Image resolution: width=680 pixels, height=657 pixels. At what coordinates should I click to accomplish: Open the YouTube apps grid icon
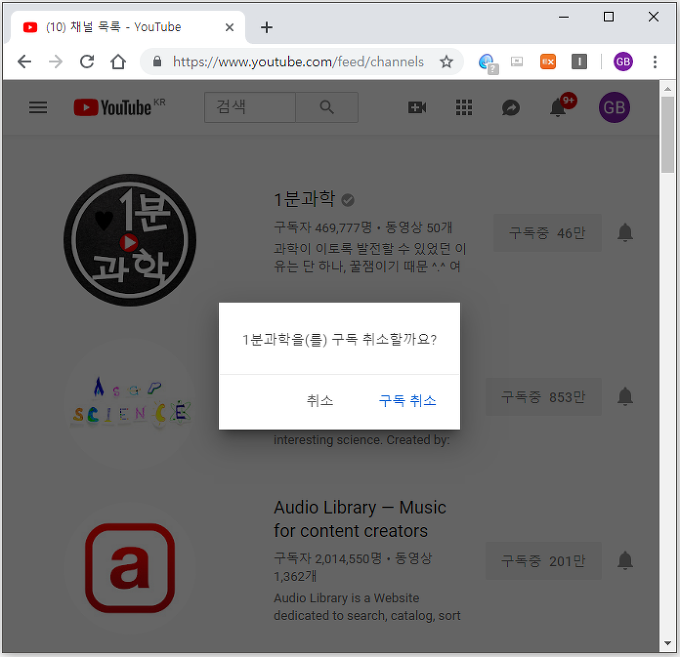(x=464, y=107)
